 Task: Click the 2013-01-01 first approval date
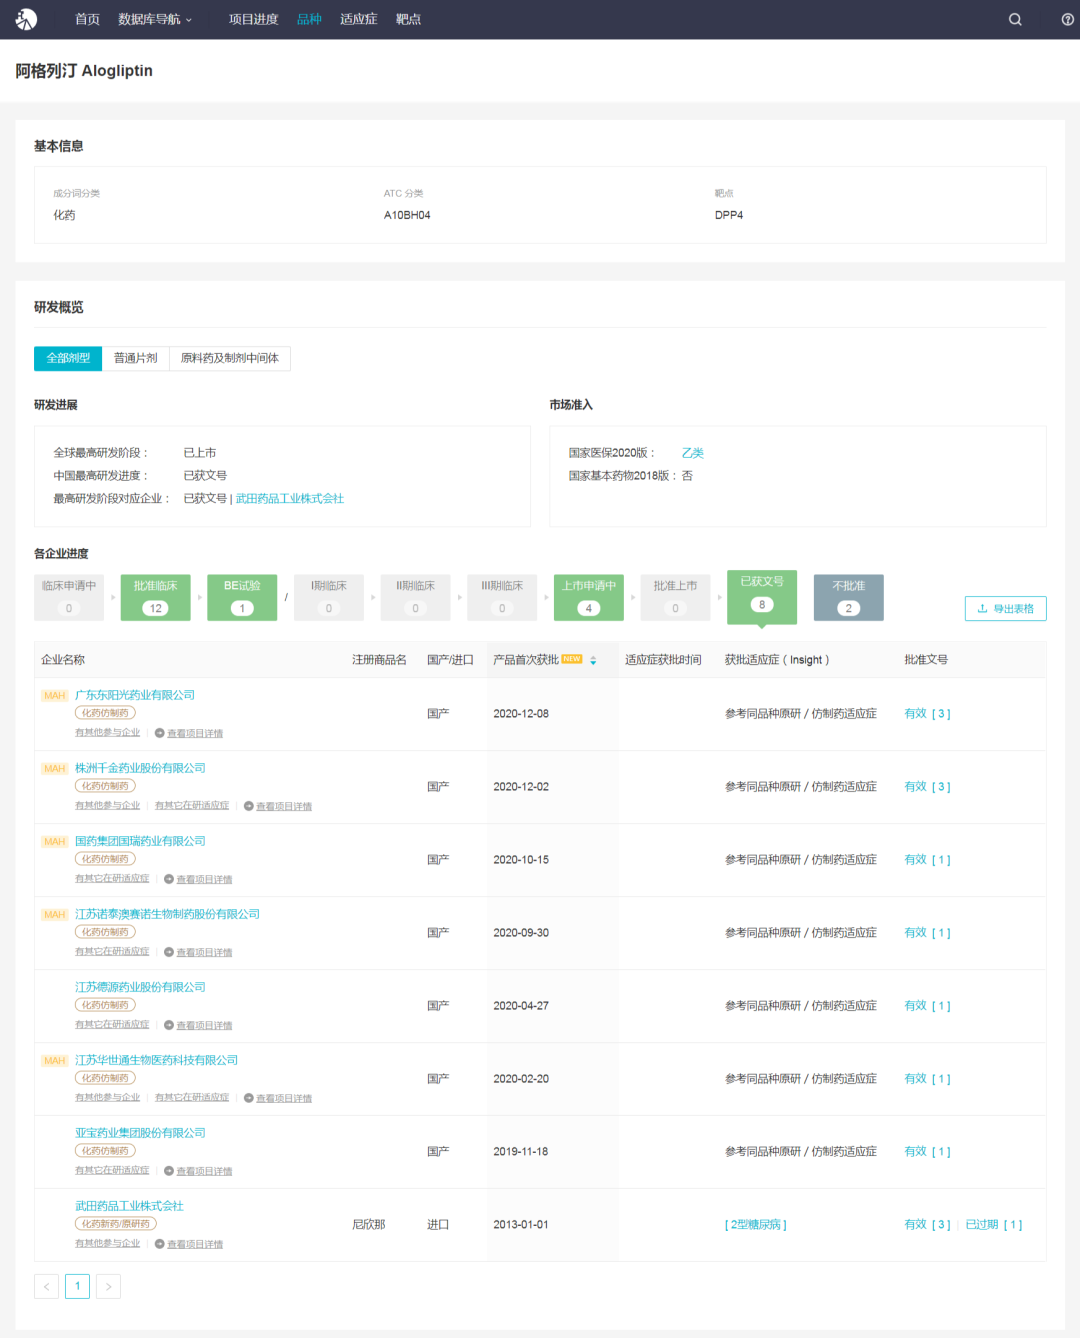[521, 1225]
